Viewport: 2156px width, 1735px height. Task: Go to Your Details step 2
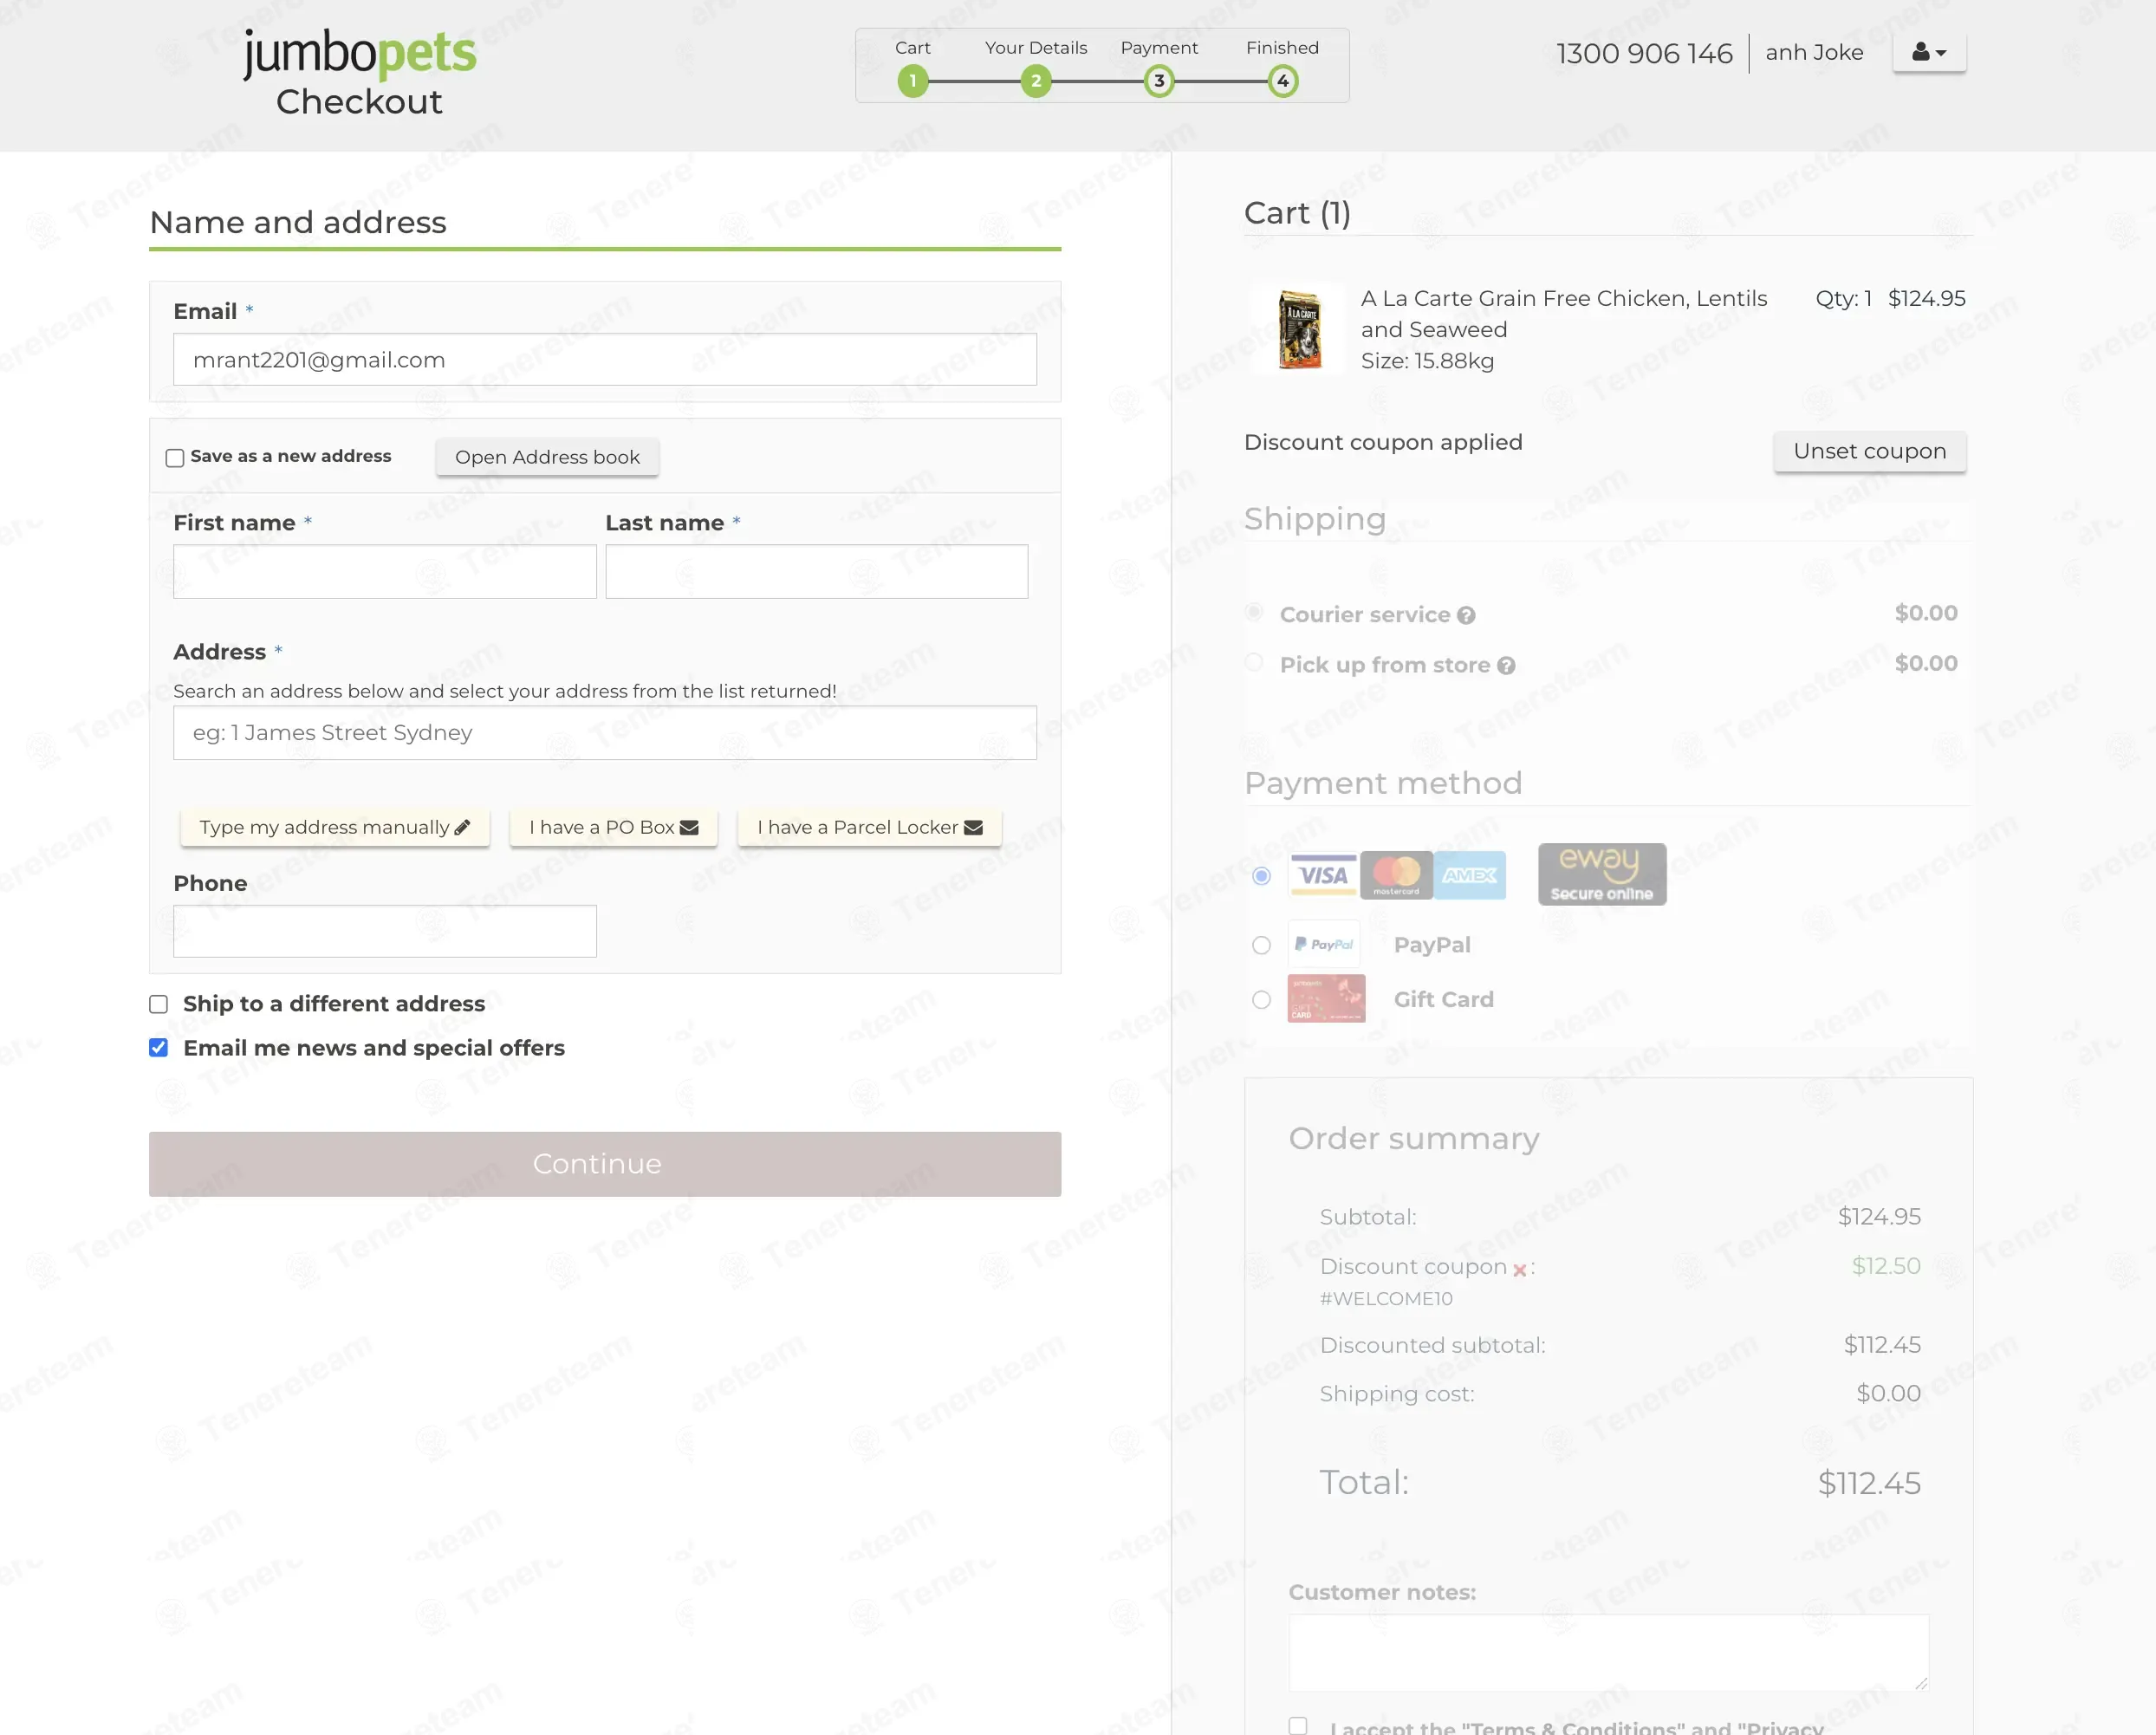click(1036, 81)
